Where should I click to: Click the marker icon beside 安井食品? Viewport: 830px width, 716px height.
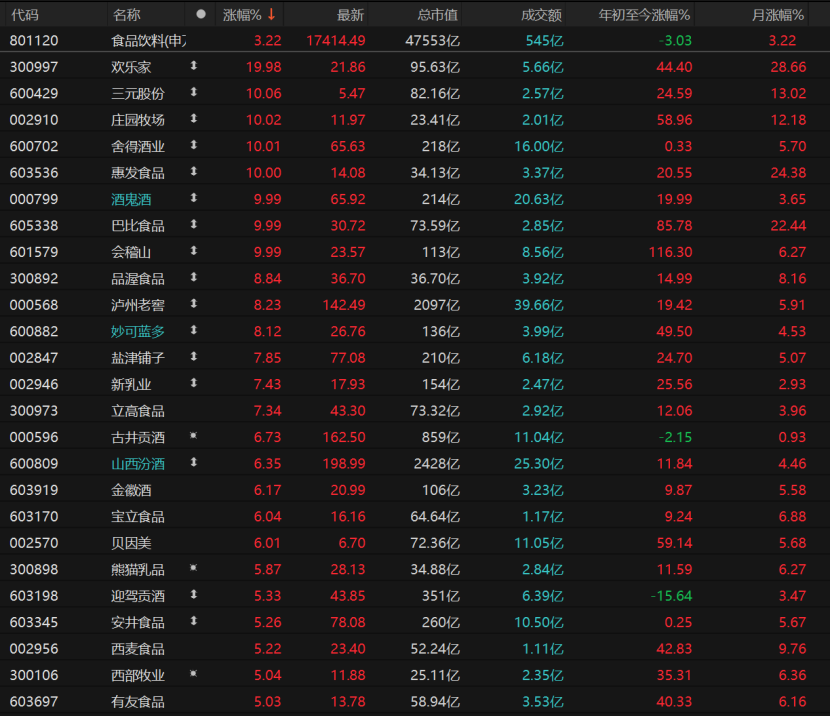[x=194, y=621]
